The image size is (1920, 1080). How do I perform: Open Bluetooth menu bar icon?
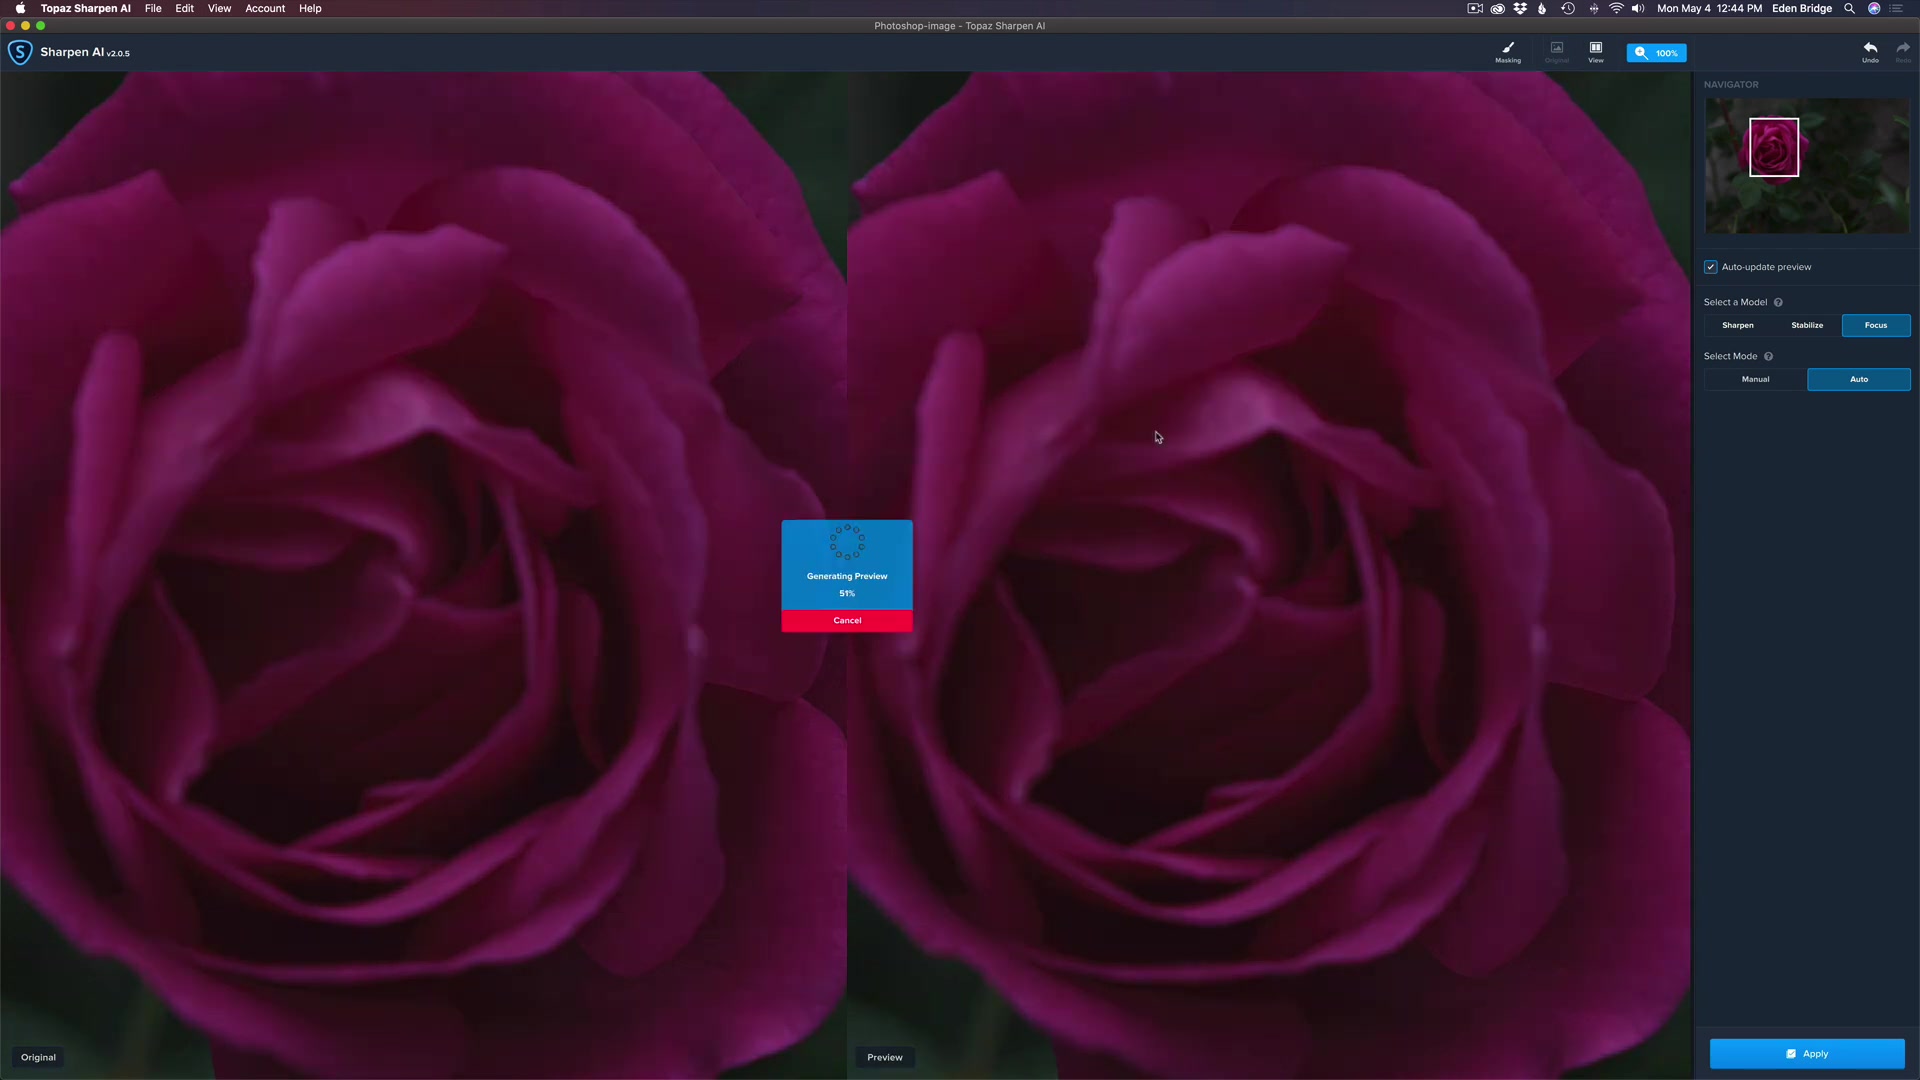[1594, 8]
